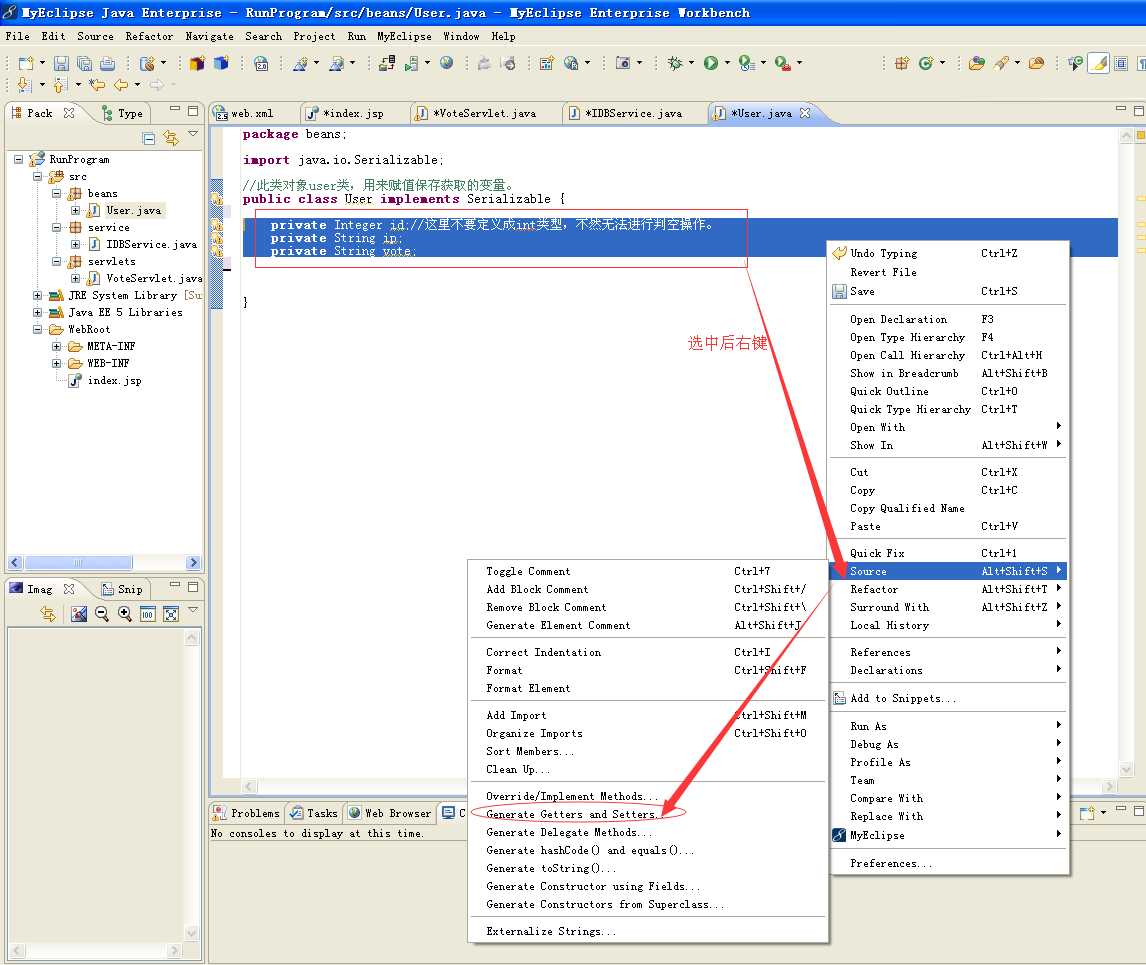
Task: Click the Open Type folder toolbar icon
Action: pyautogui.click(x=976, y=64)
